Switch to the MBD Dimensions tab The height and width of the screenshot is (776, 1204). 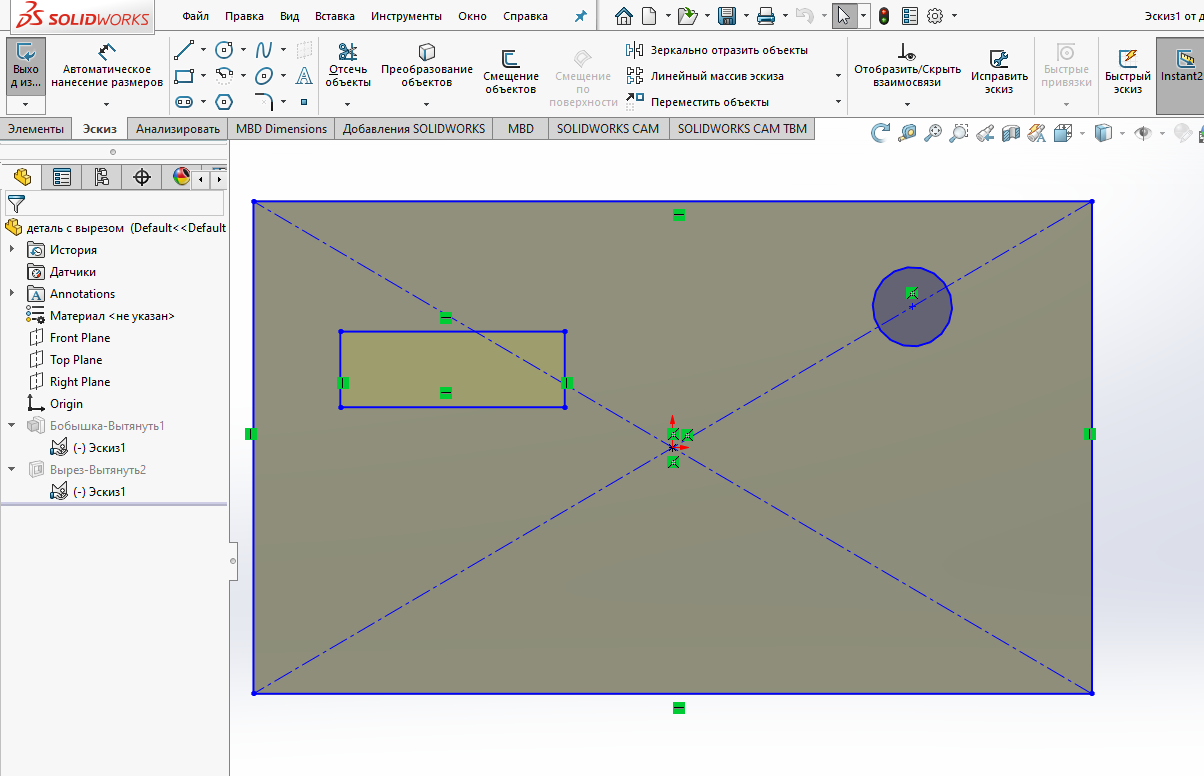pos(281,128)
